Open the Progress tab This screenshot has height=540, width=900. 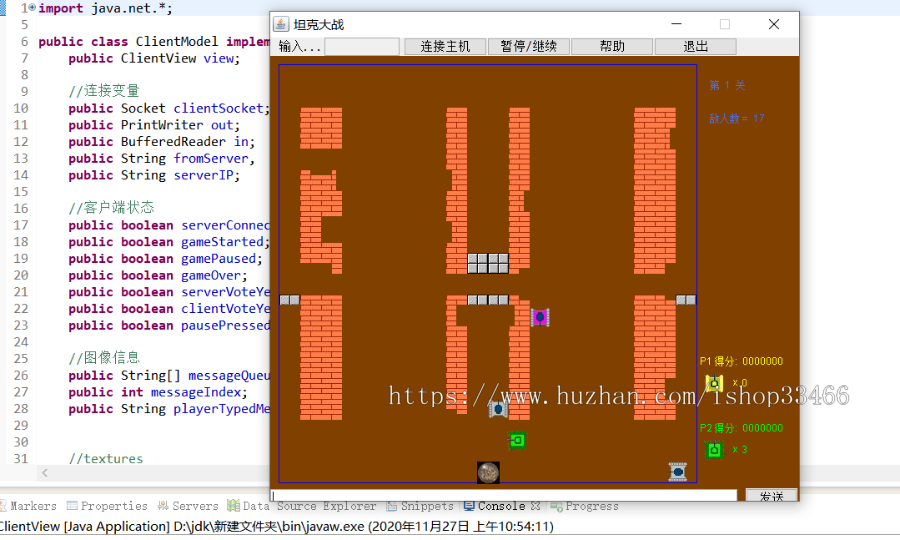(585, 506)
